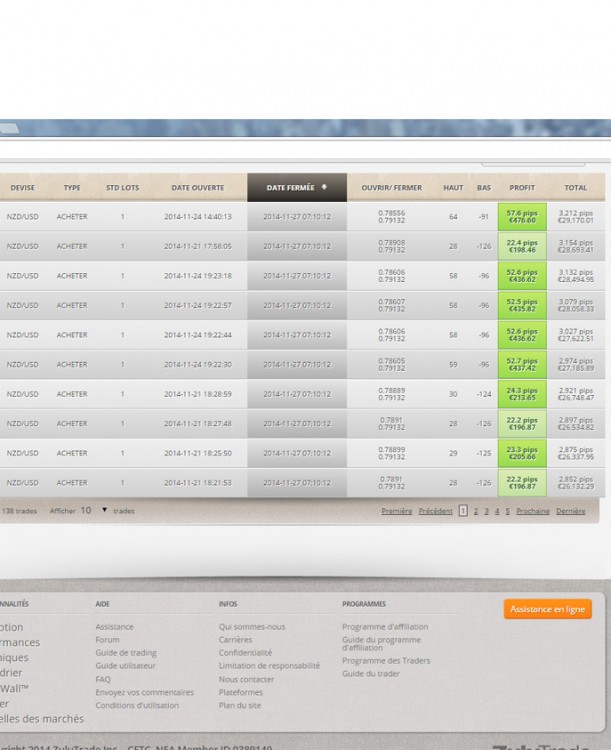The width and height of the screenshot is (611, 750).
Task: Go to page 5 of trades
Action: point(507,511)
